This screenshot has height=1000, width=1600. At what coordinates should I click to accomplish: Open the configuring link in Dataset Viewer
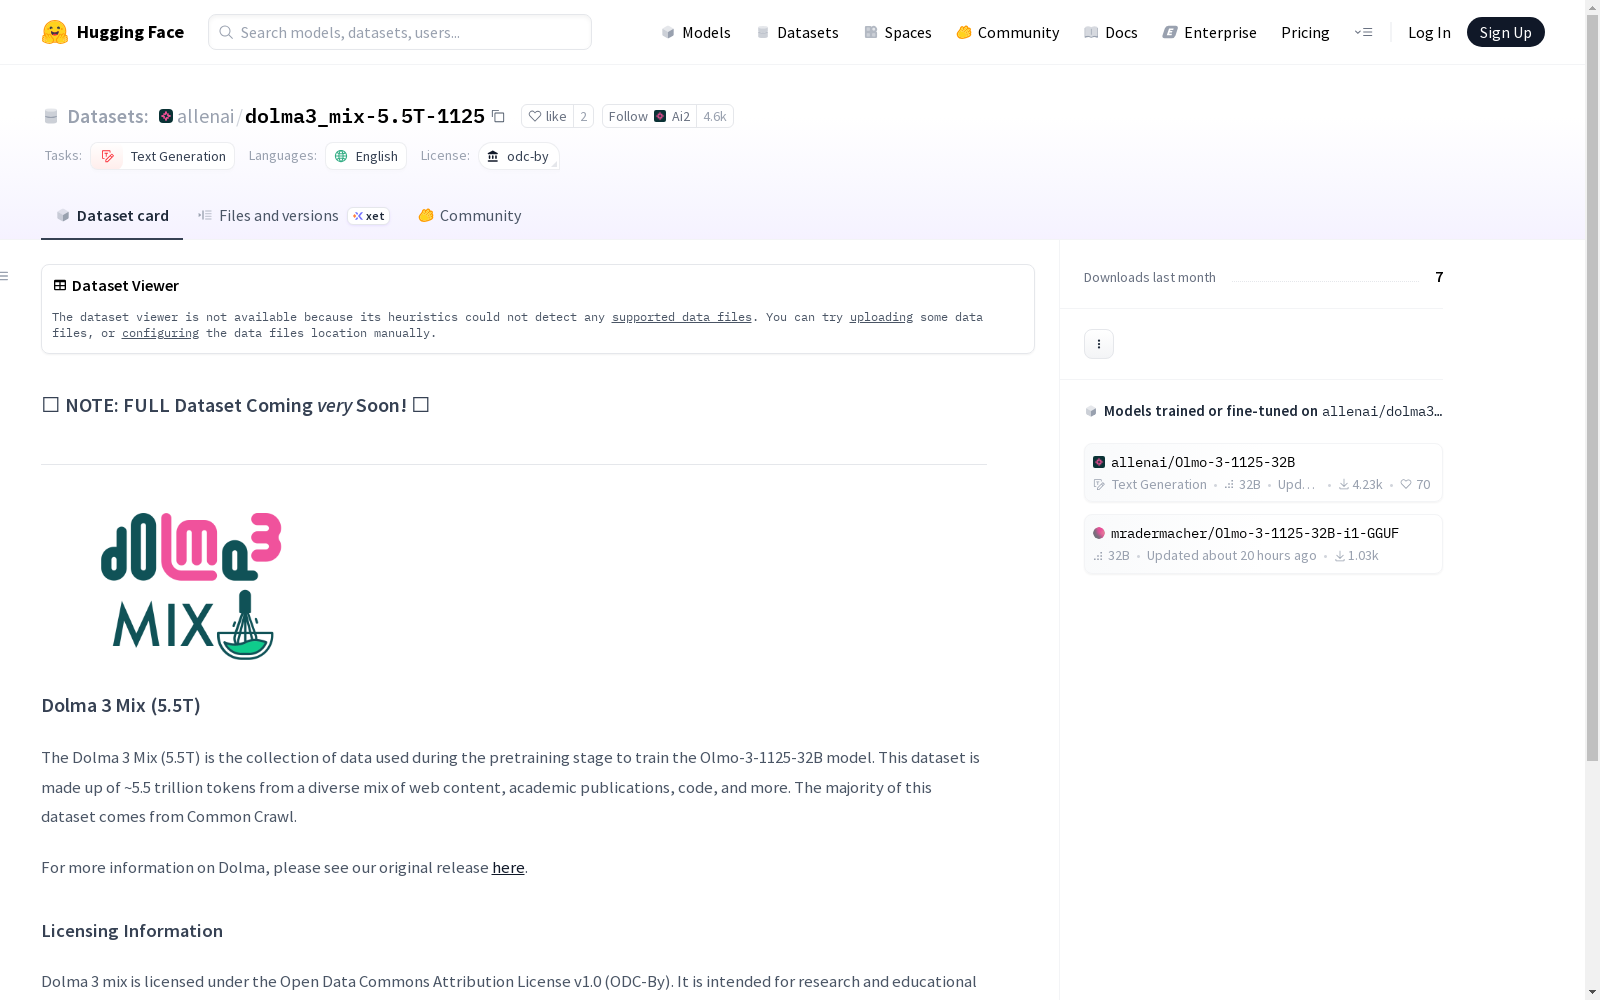coord(160,333)
